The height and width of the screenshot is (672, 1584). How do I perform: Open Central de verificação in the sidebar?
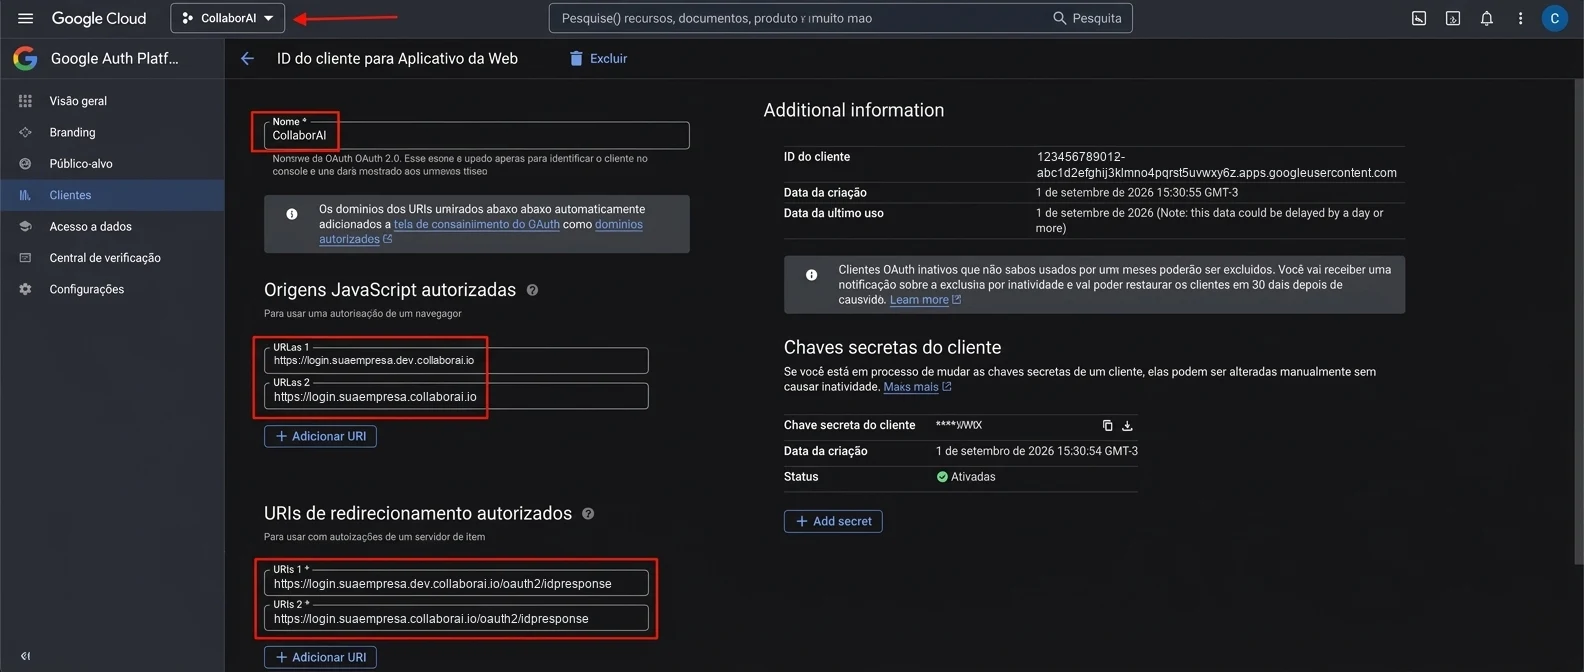click(105, 258)
